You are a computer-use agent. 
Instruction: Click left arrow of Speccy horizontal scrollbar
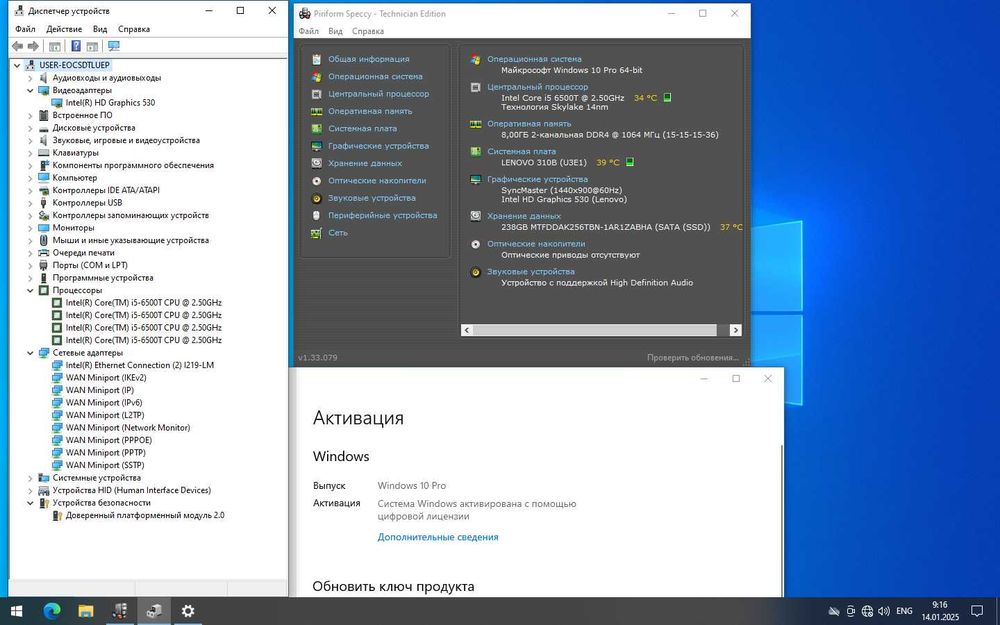pos(467,330)
